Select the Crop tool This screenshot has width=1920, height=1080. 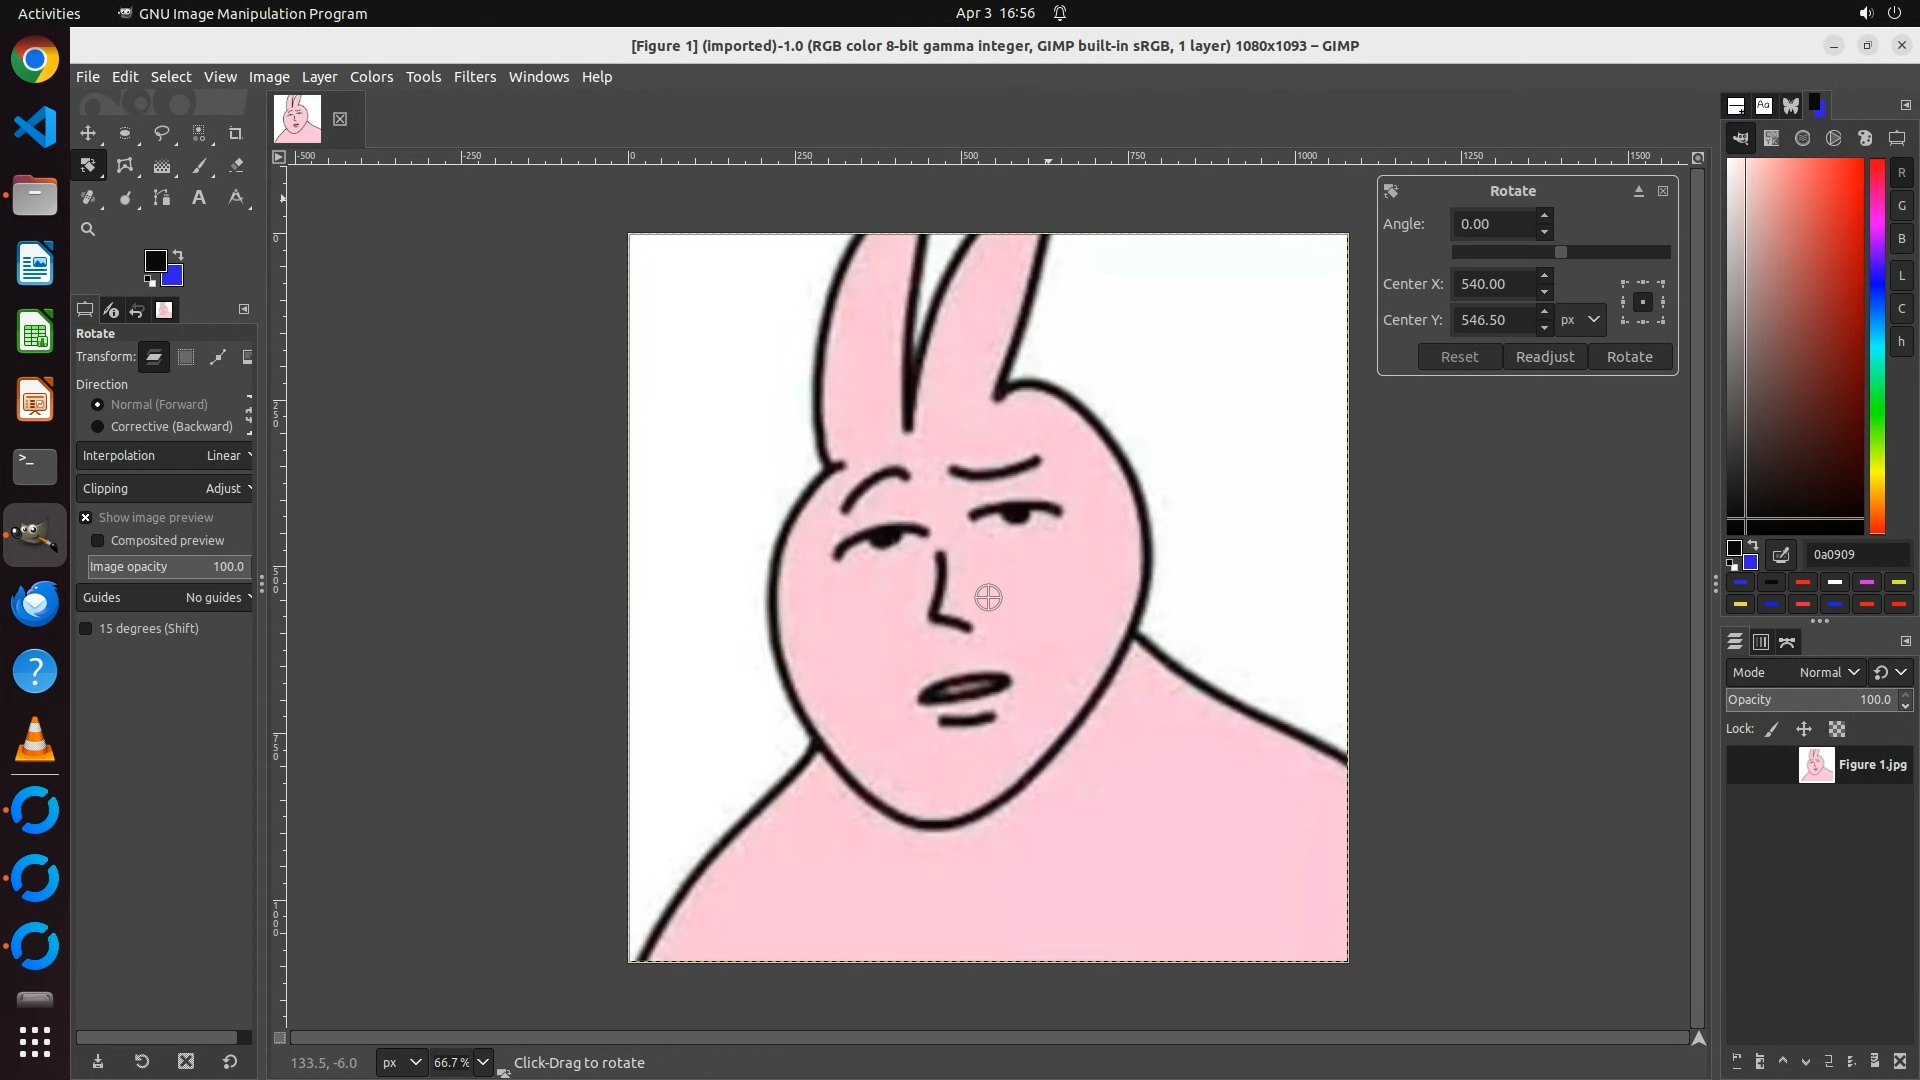[x=236, y=134]
